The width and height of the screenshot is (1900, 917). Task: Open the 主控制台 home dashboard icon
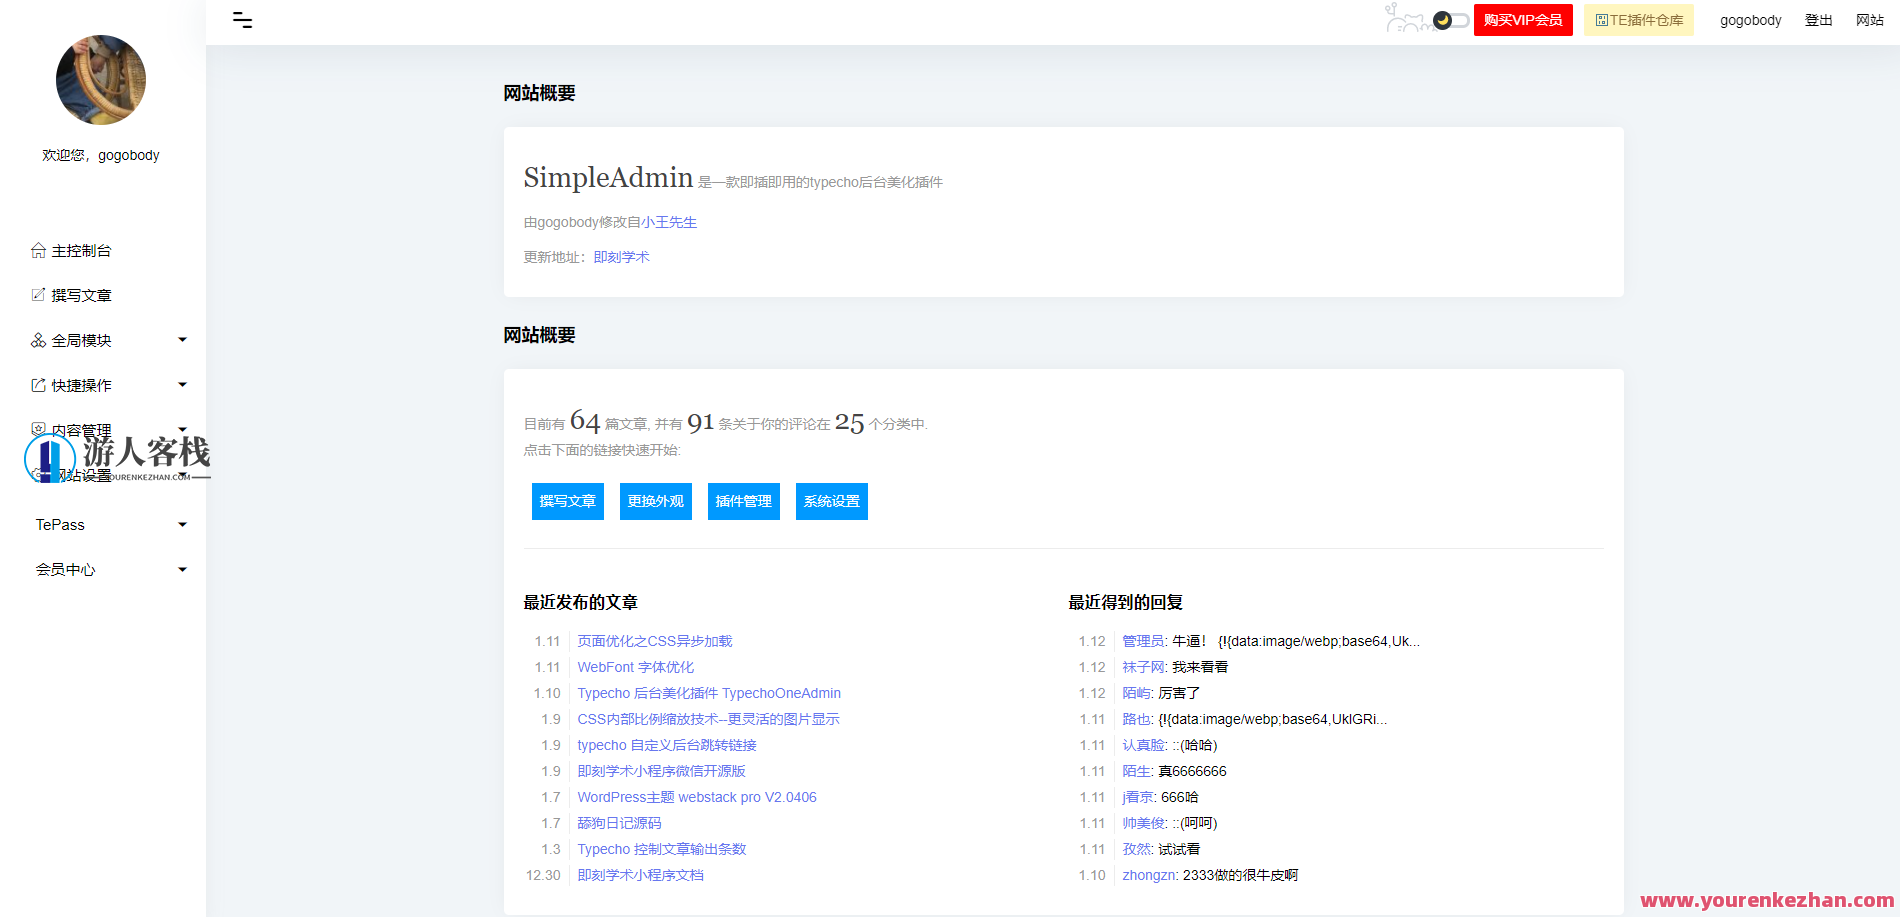click(x=38, y=249)
